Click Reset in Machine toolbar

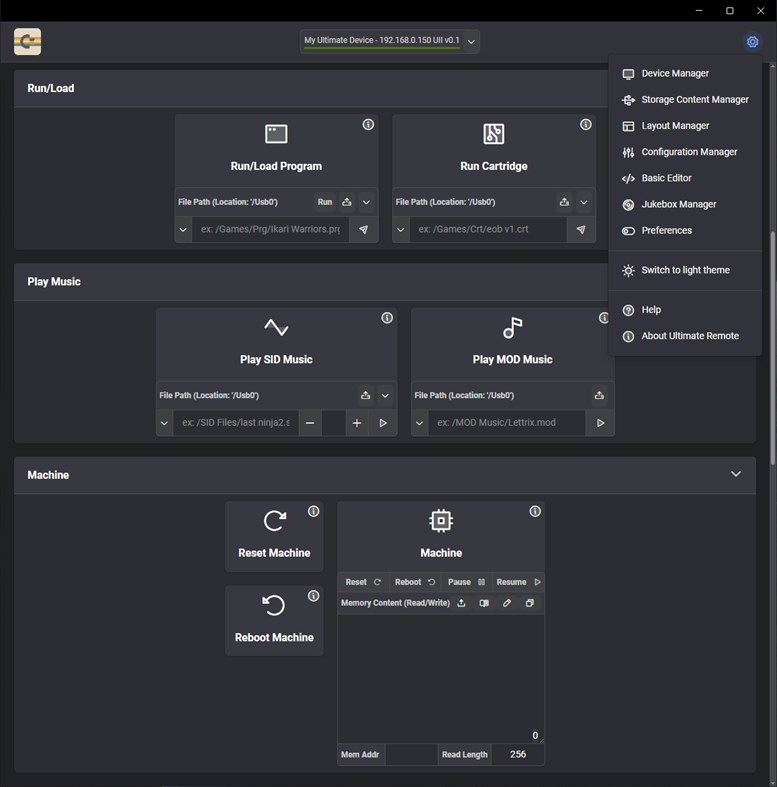click(363, 582)
